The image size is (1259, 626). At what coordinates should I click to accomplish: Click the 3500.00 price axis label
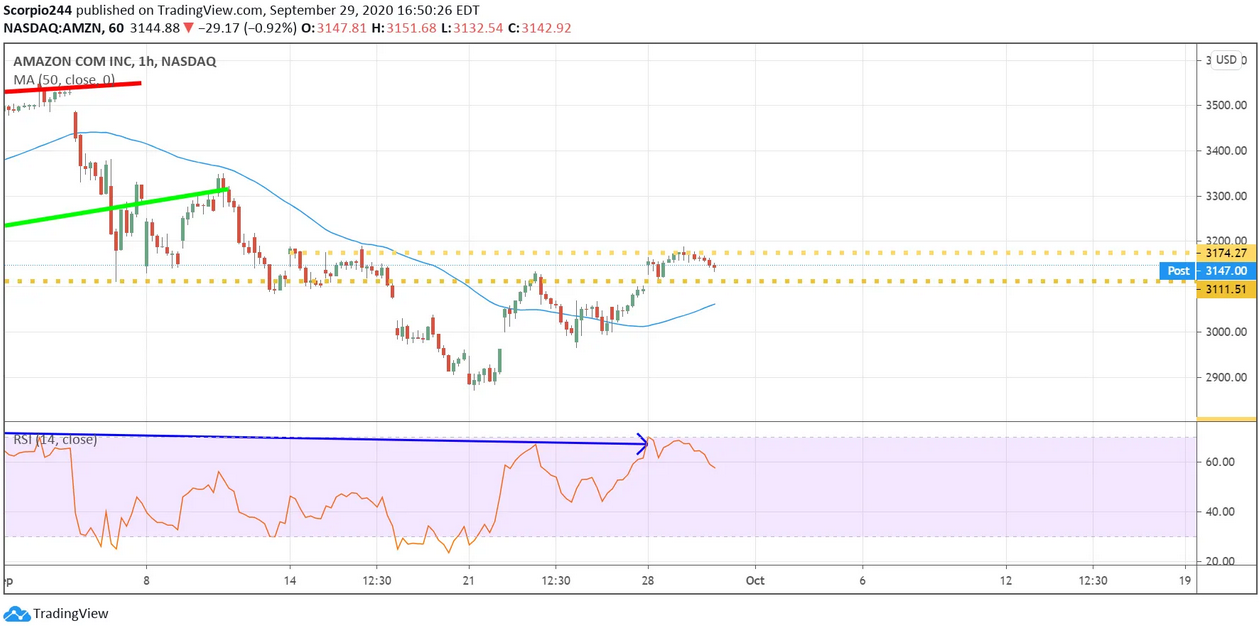click(x=1226, y=105)
